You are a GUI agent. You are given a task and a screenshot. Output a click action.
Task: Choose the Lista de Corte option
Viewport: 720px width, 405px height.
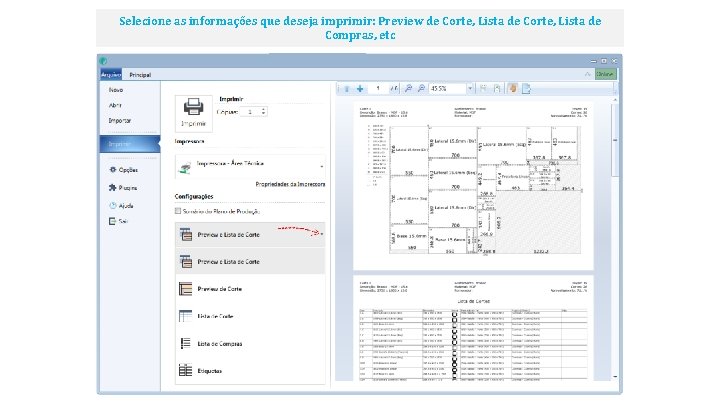click(250, 316)
